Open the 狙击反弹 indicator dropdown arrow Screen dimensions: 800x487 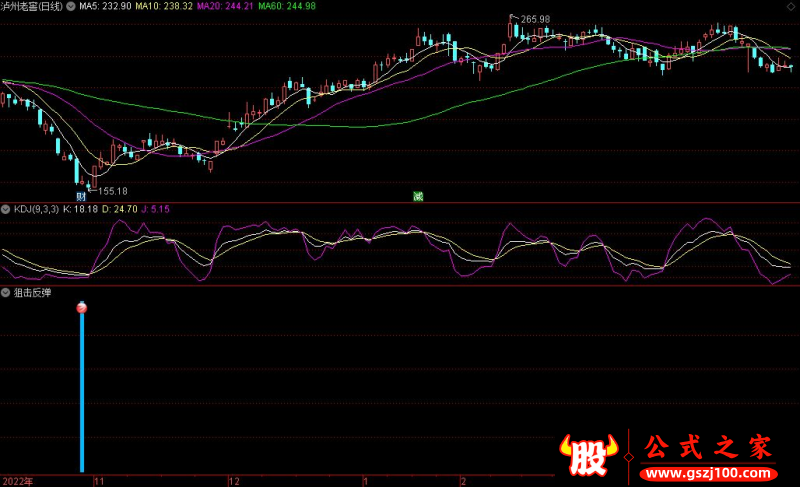coord(6,293)
